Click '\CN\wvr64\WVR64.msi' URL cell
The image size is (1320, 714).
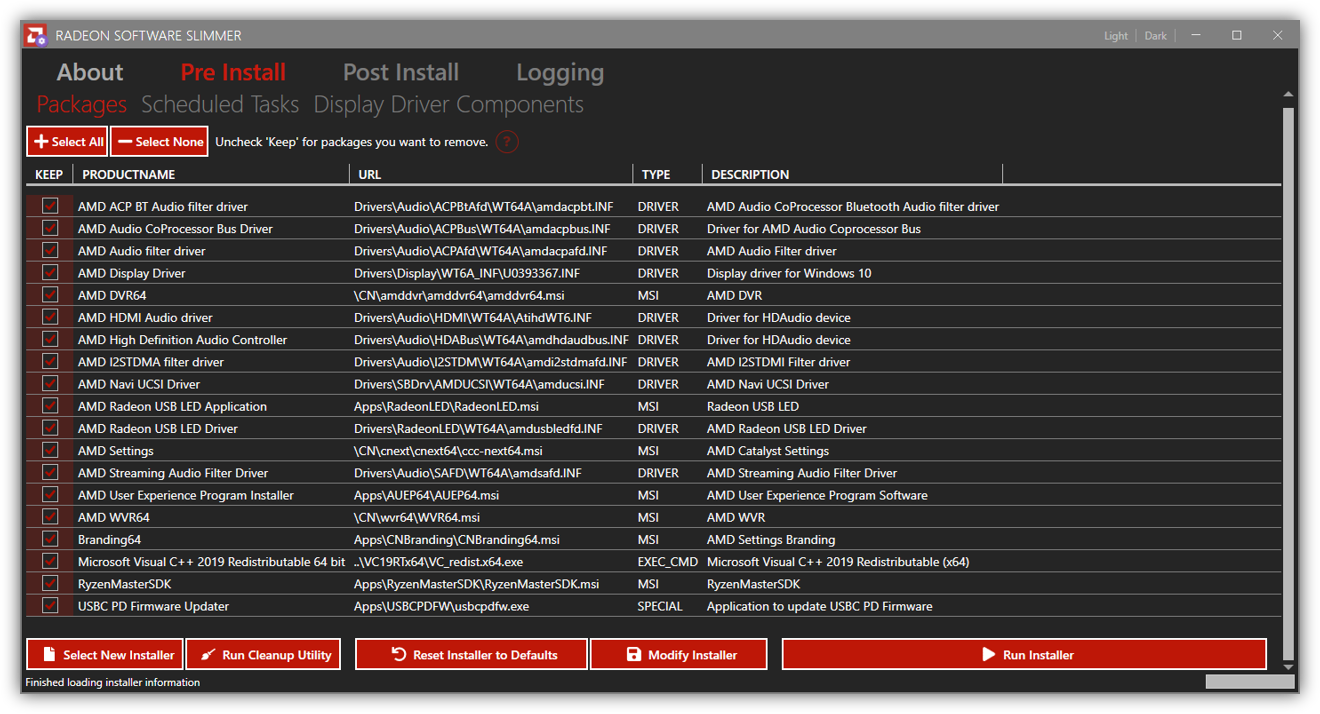click(417, 517)
